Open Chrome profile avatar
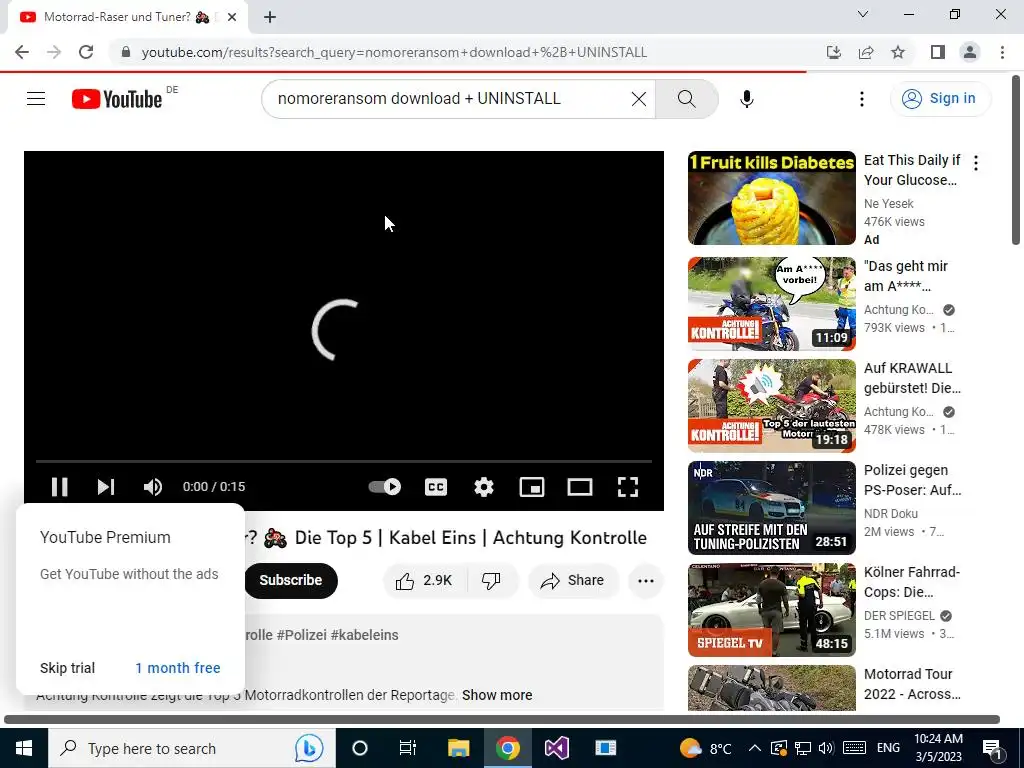Image resolution: width=1024 pixels, height=768 pixels. [970, 52]
